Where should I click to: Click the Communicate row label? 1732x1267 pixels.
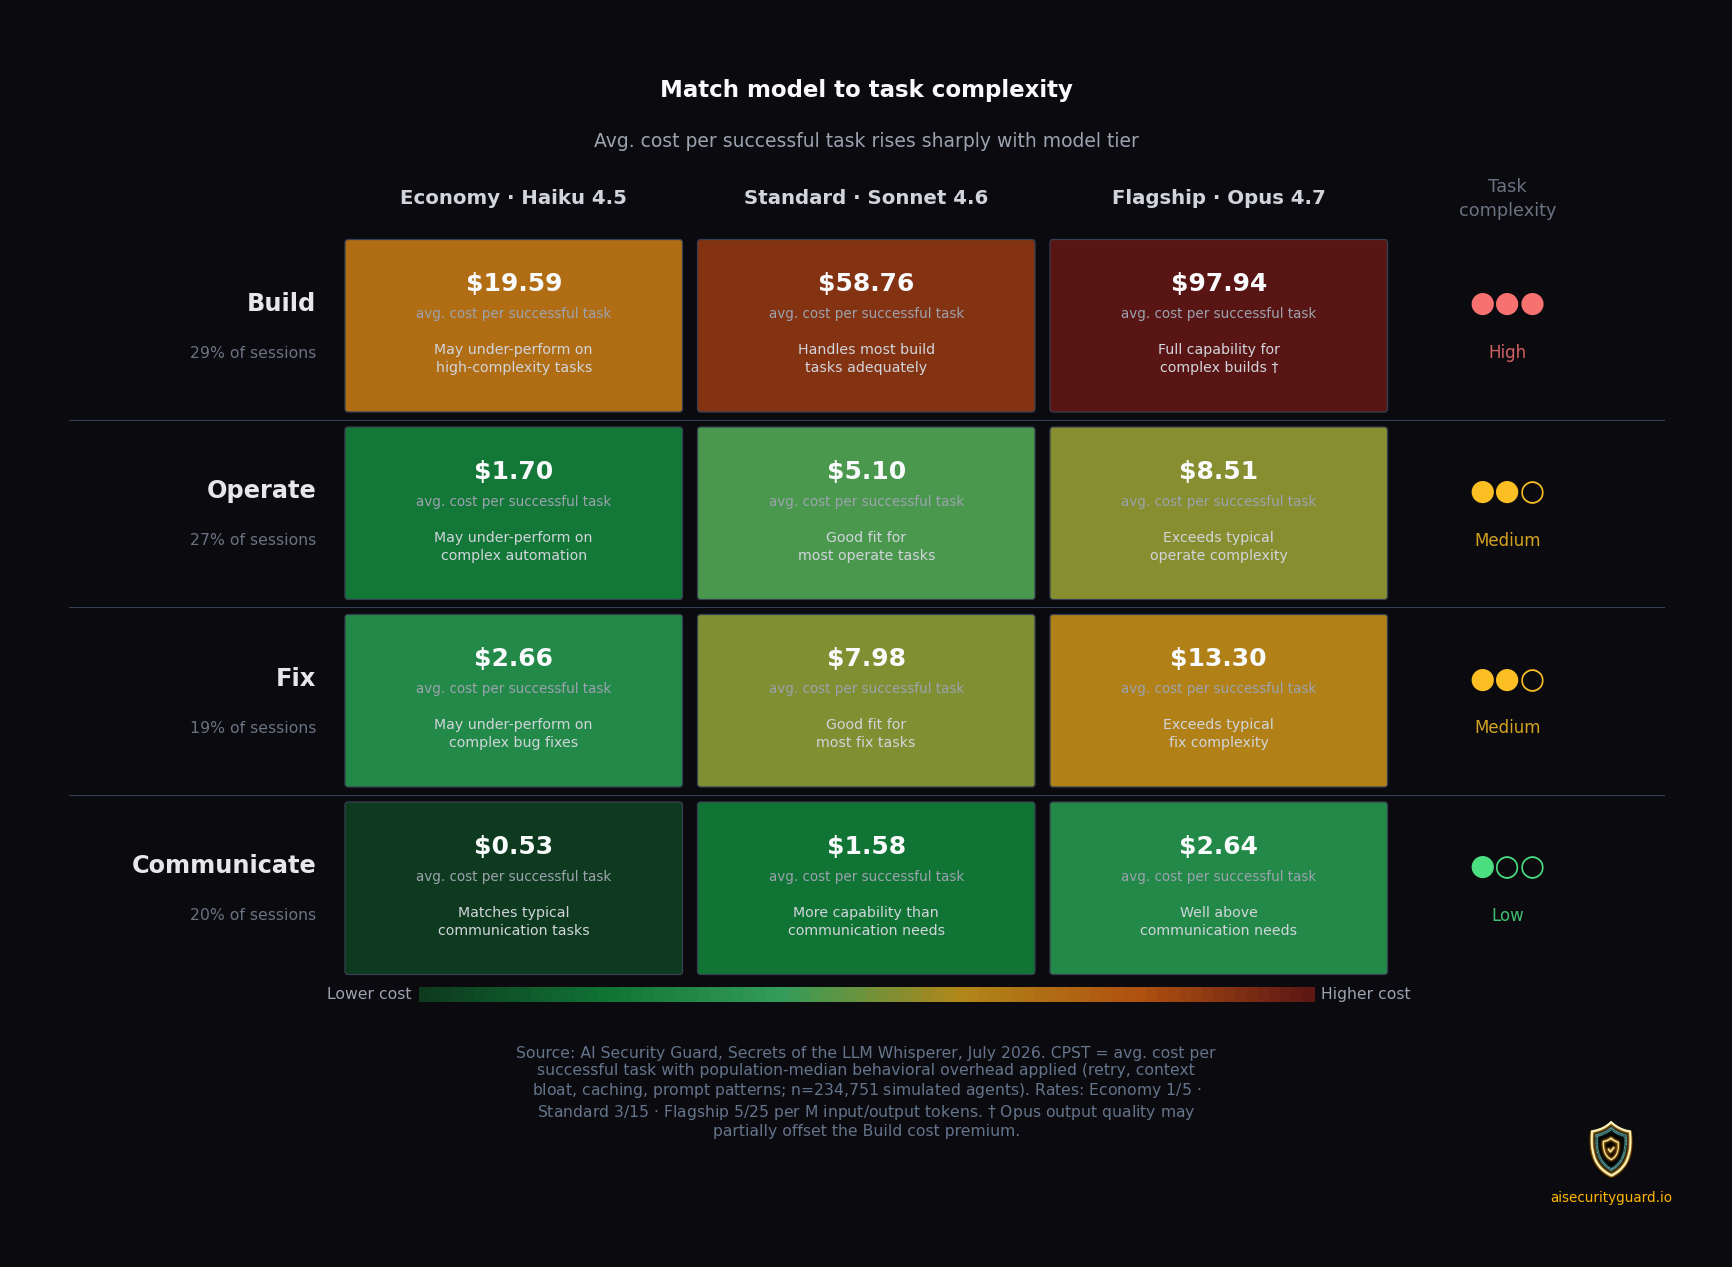coord(224,865)
